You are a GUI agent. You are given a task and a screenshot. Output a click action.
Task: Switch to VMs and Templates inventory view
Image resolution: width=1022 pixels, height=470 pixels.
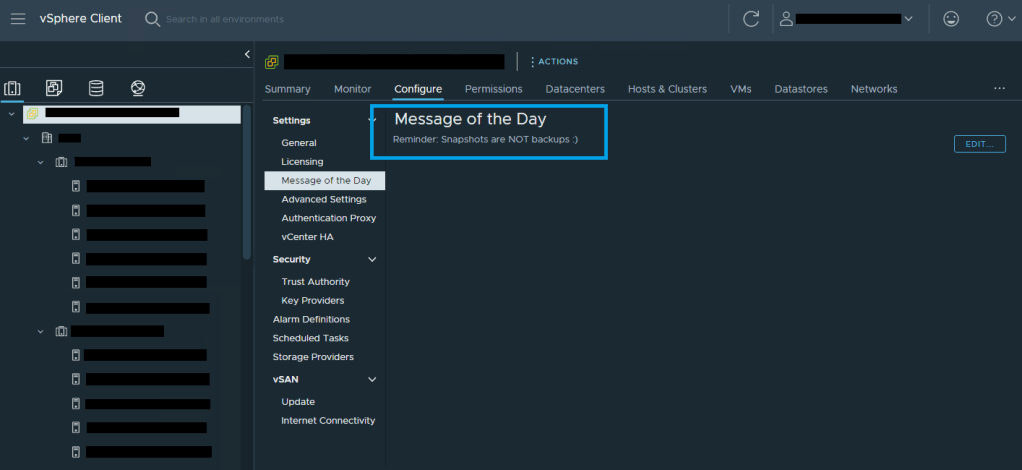pos(54,89)
